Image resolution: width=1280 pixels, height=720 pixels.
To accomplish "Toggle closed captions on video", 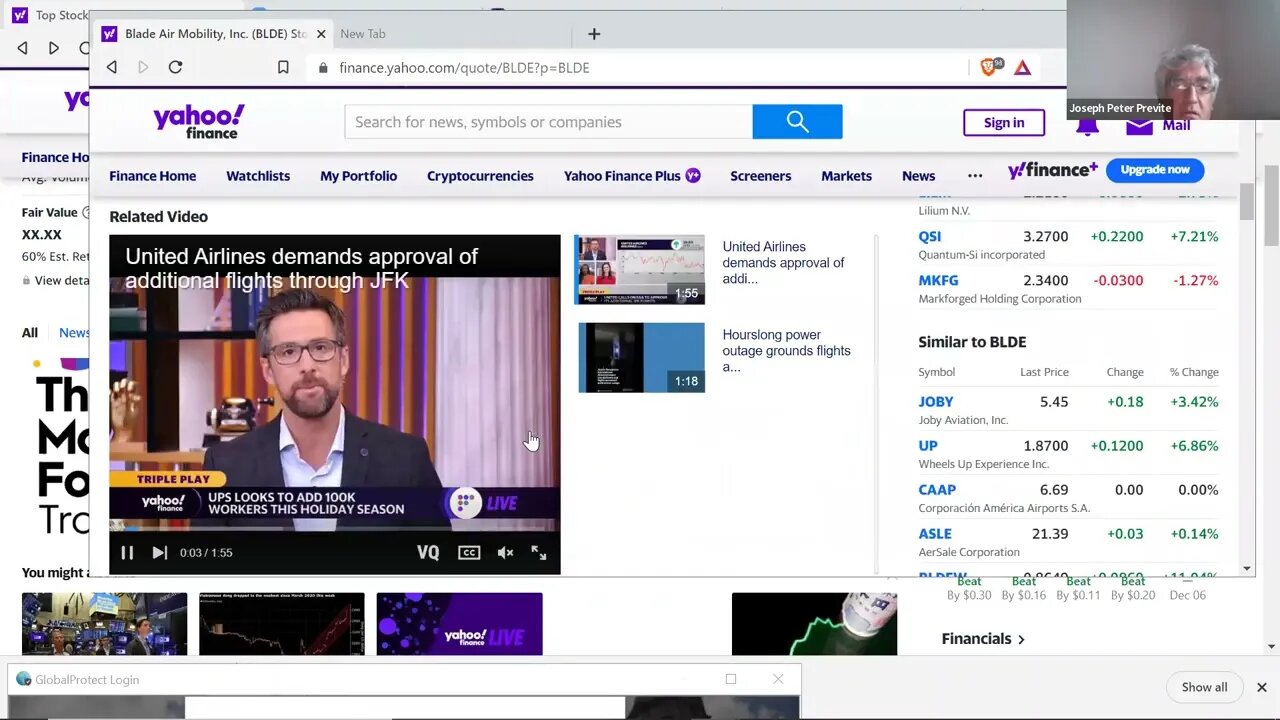I will pos(469,552).
